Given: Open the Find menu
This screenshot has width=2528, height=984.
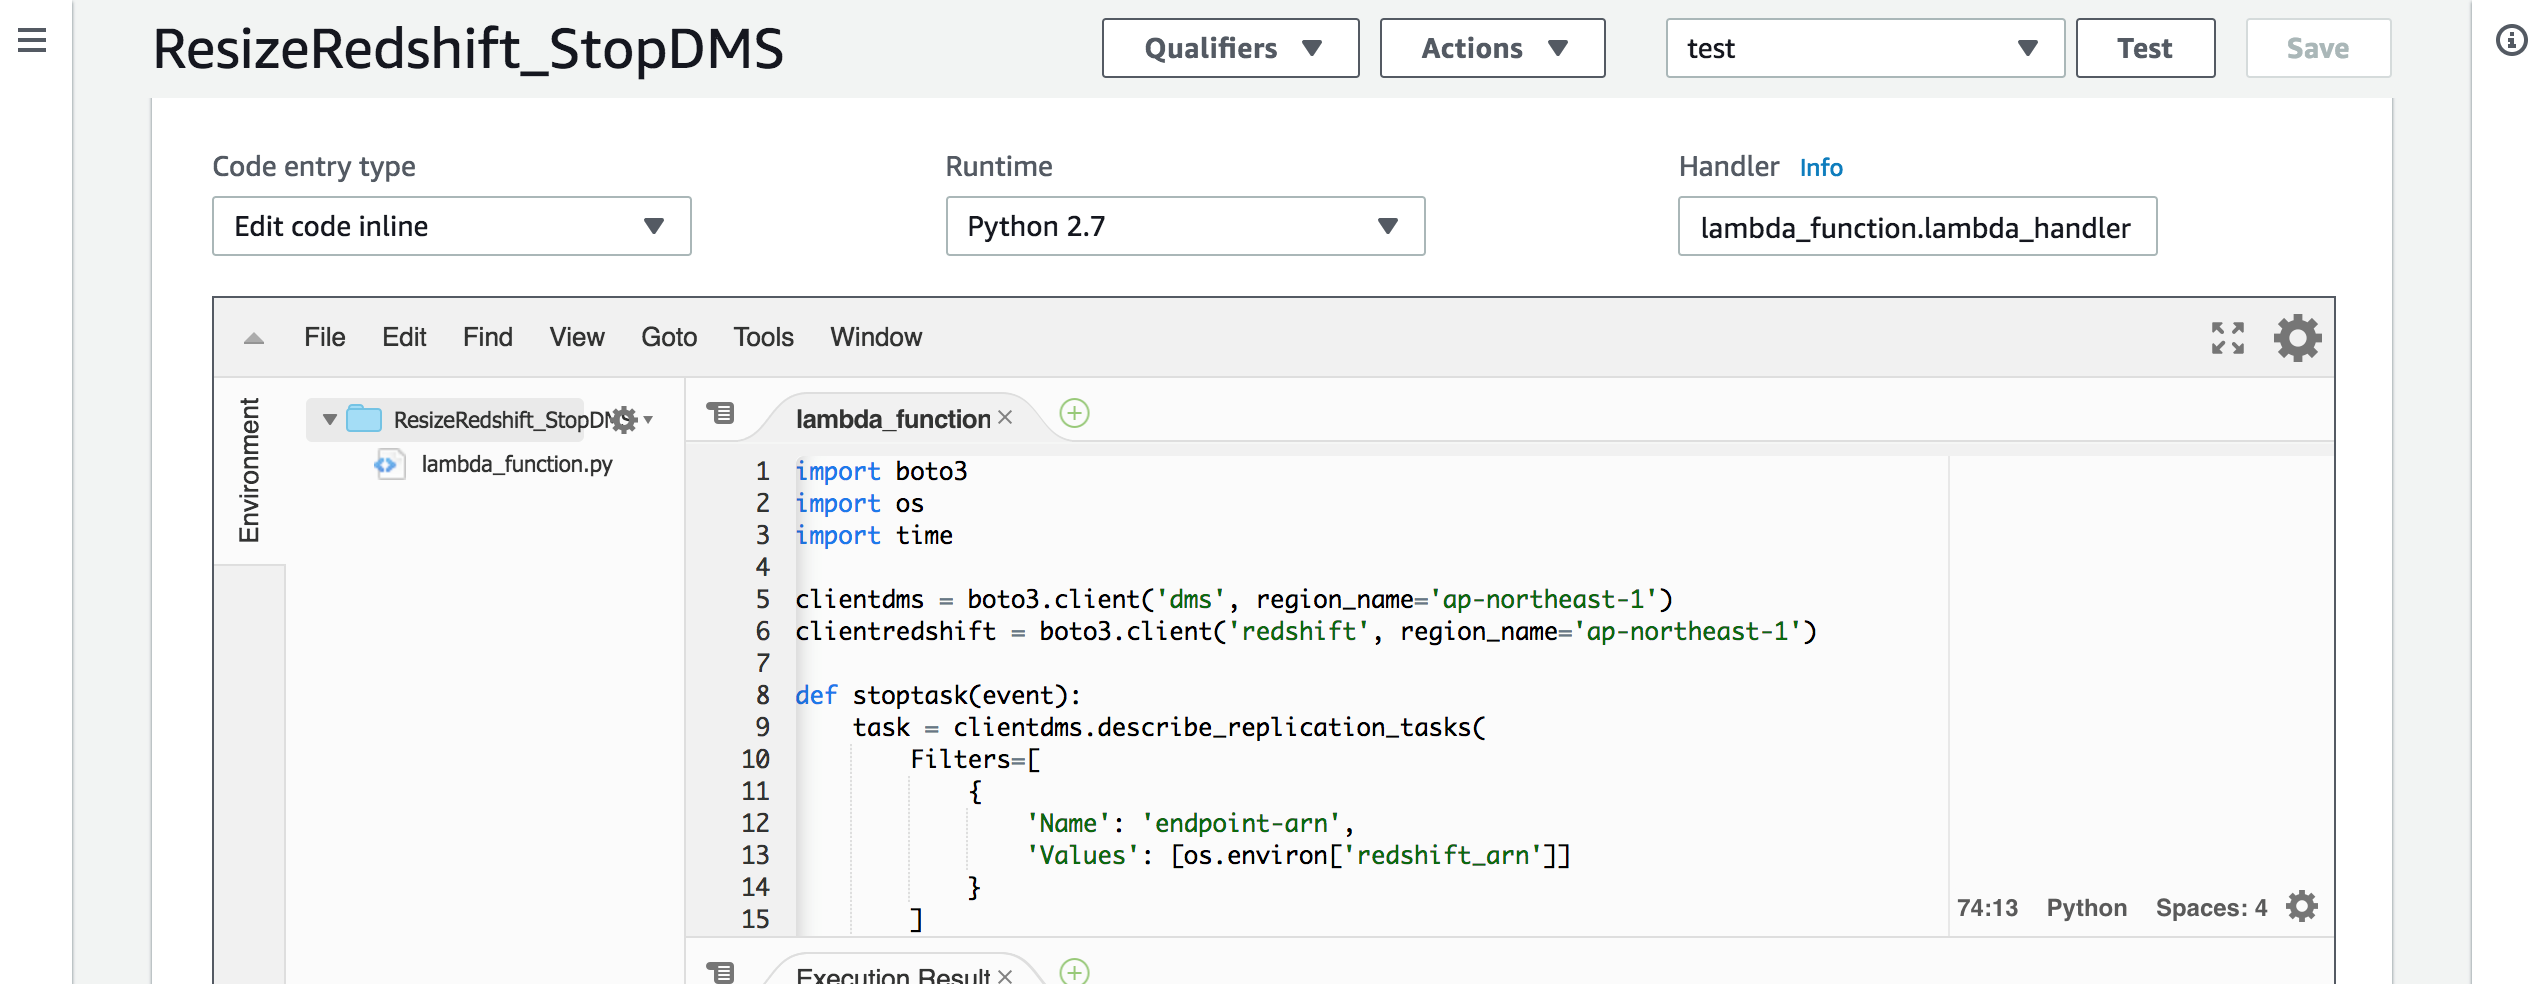Looking at the screenshot, I should 488,337.
